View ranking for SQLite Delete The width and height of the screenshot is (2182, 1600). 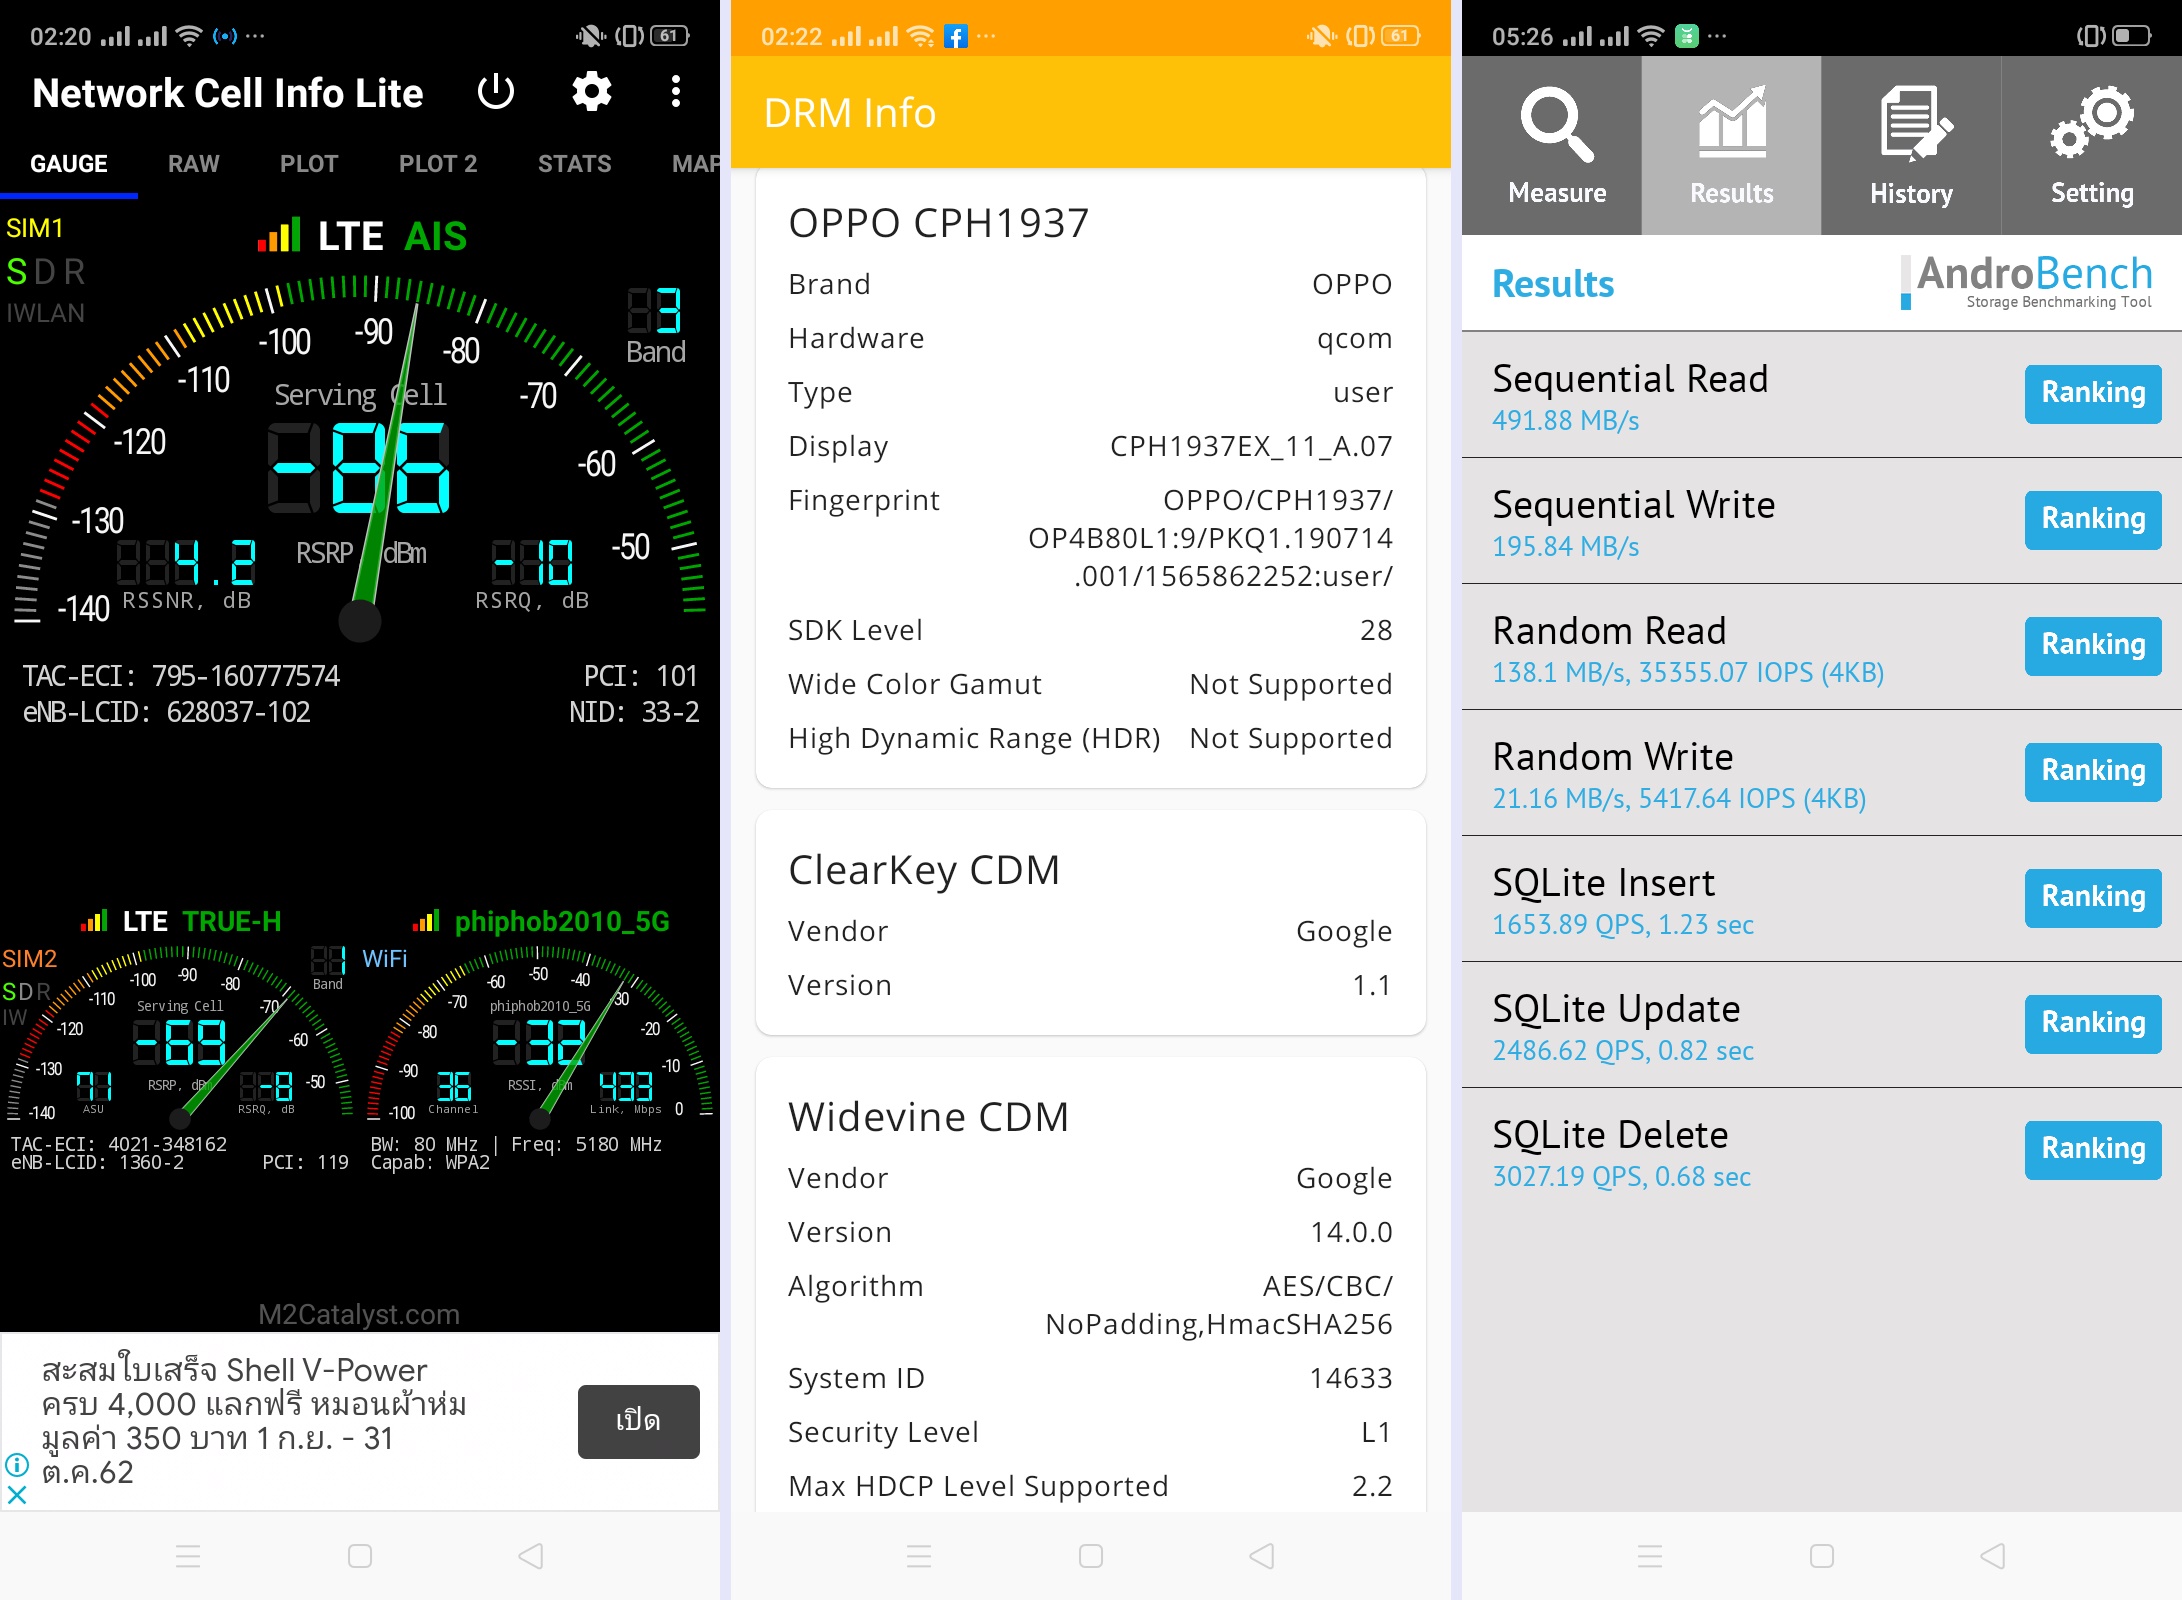point(2093,1150)
